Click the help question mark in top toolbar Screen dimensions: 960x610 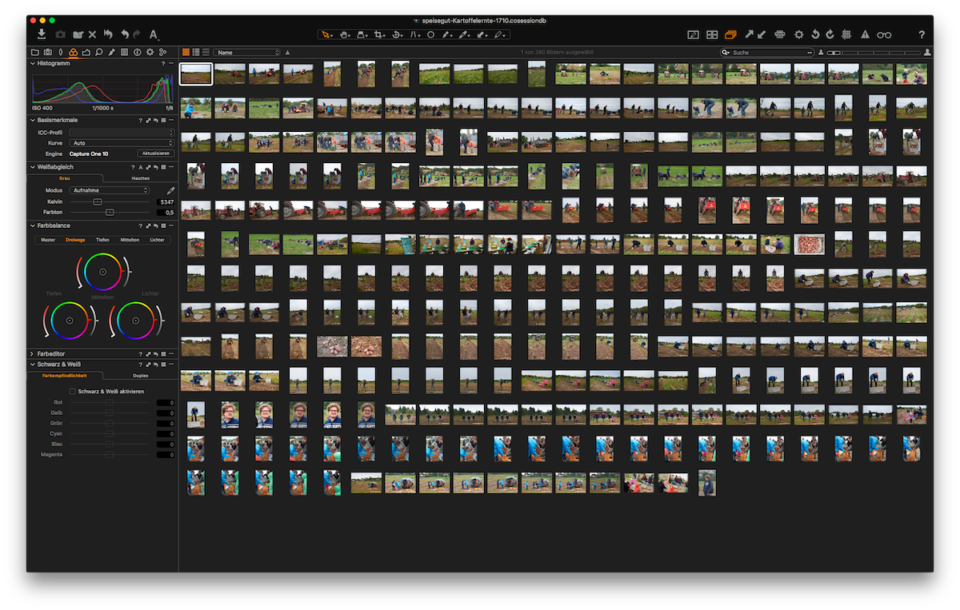point(921,35)
